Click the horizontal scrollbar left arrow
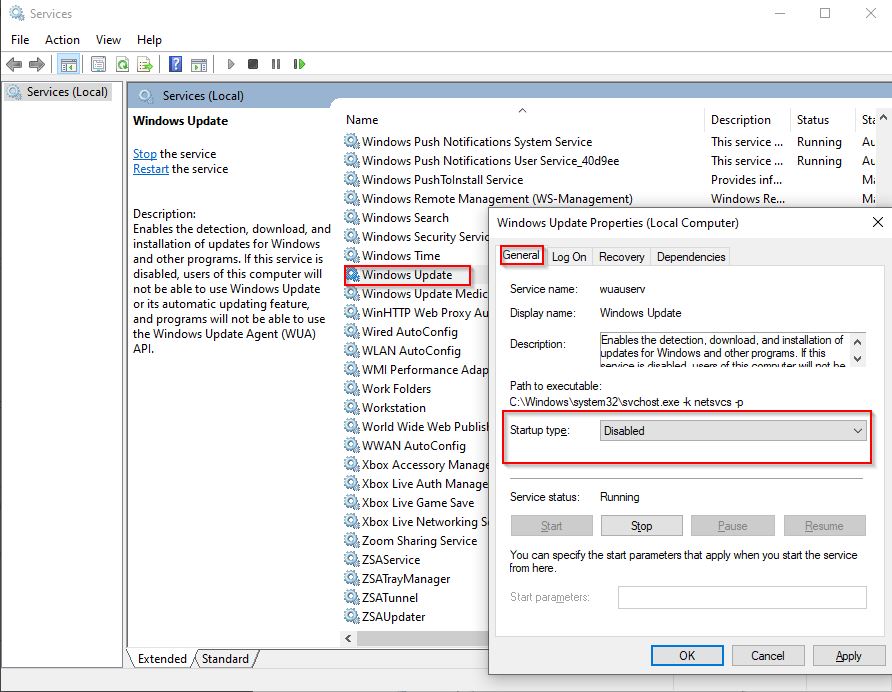892x692 pixels. [x=349, y=639]
